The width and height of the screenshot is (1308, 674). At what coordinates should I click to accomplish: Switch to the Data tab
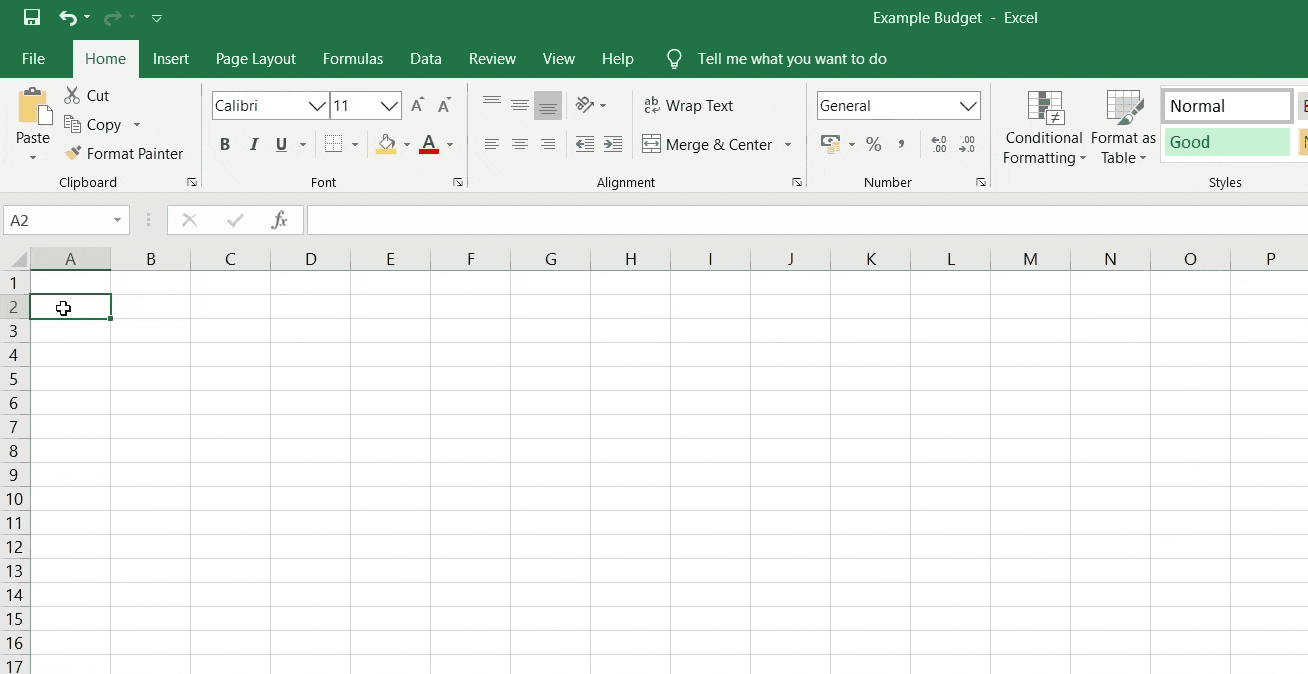pos(426,59)
